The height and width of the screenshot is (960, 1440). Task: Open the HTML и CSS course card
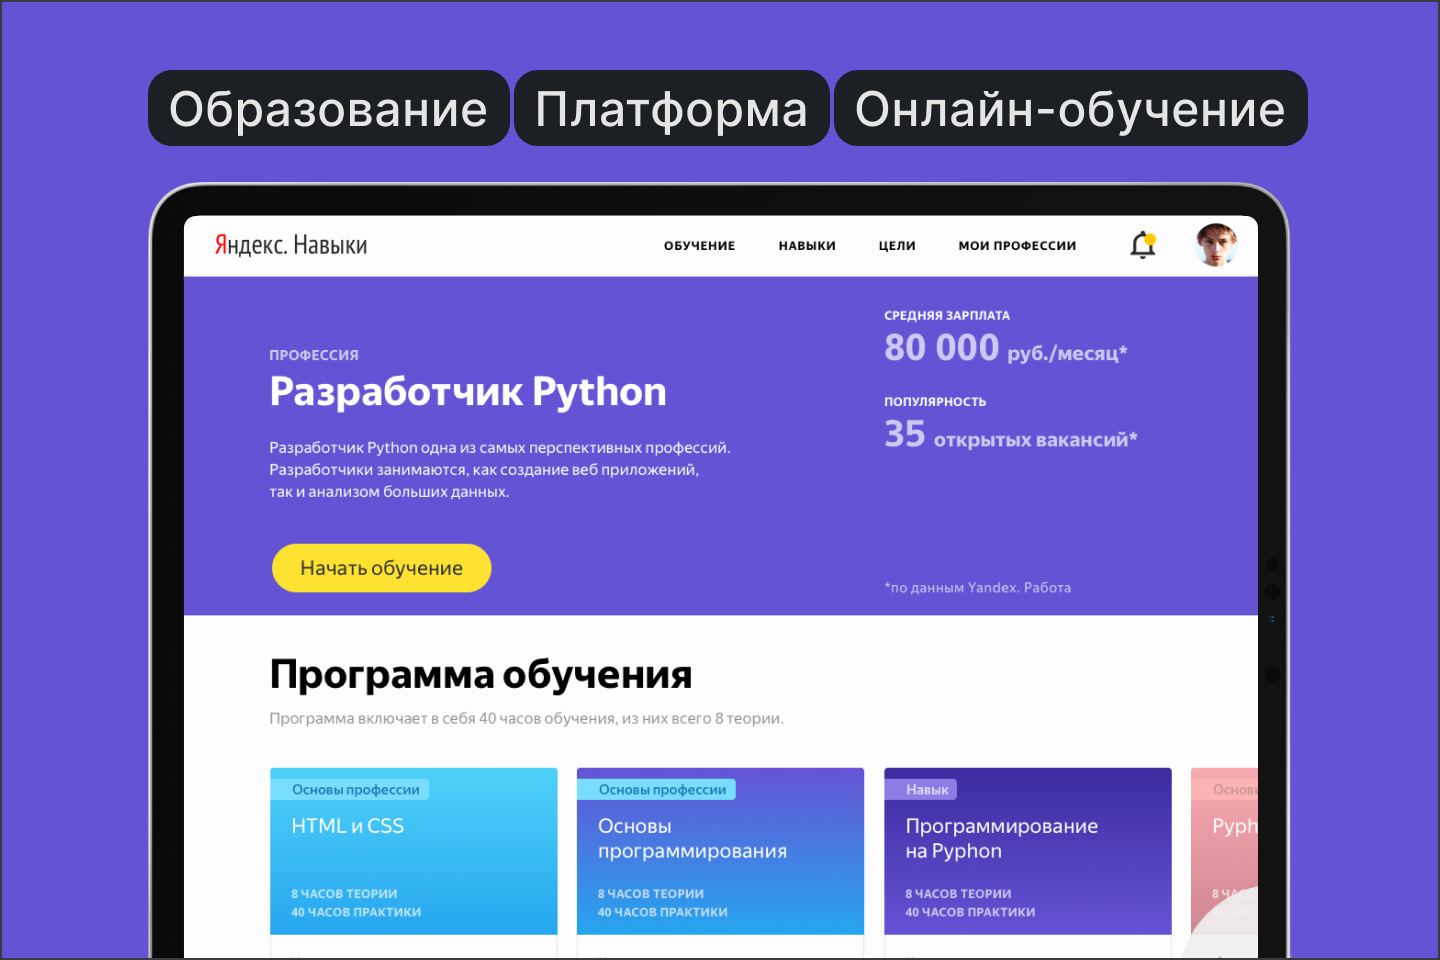pos(413,851)
